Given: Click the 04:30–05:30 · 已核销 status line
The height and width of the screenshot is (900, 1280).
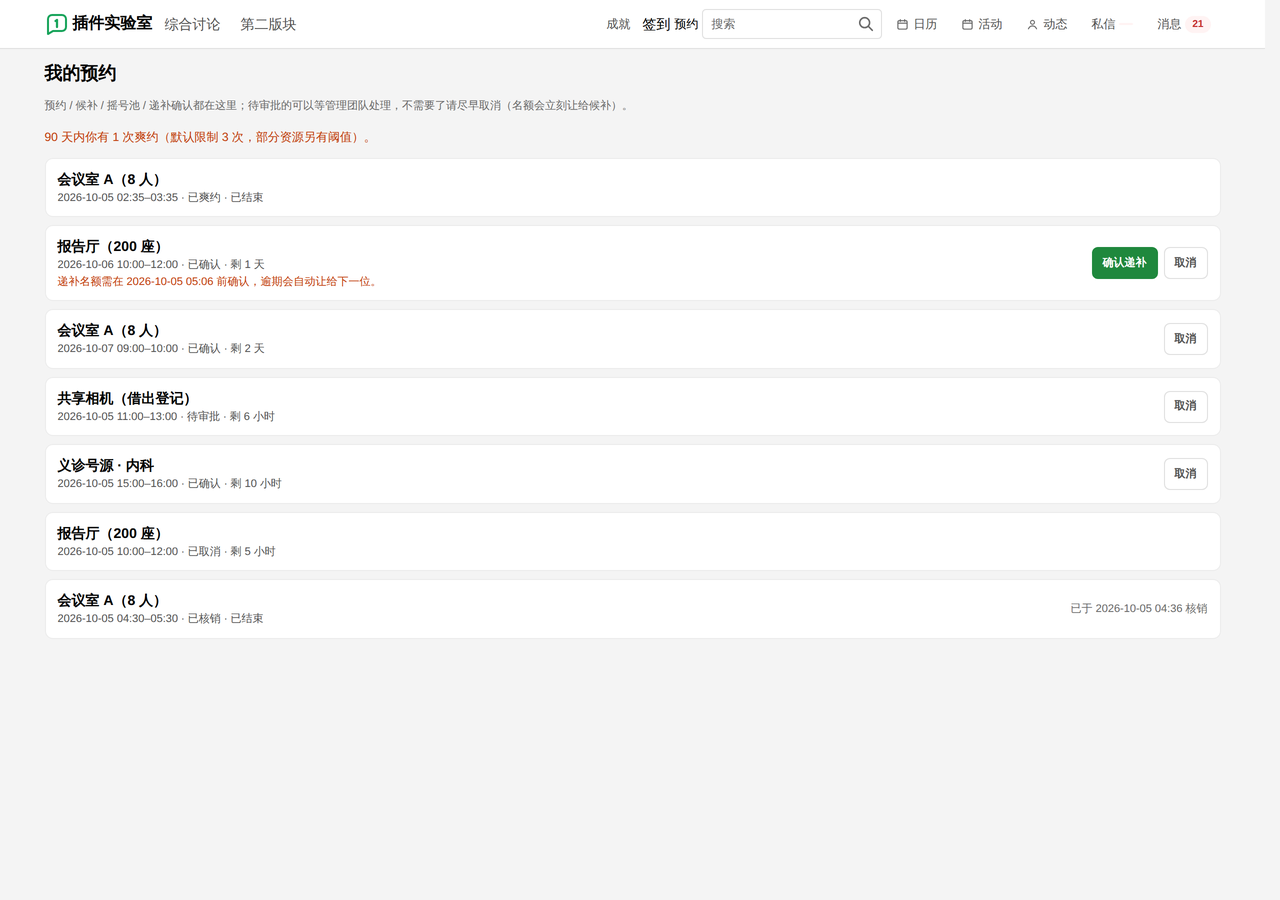Looking at the screenshot, I should coord(160,618).
